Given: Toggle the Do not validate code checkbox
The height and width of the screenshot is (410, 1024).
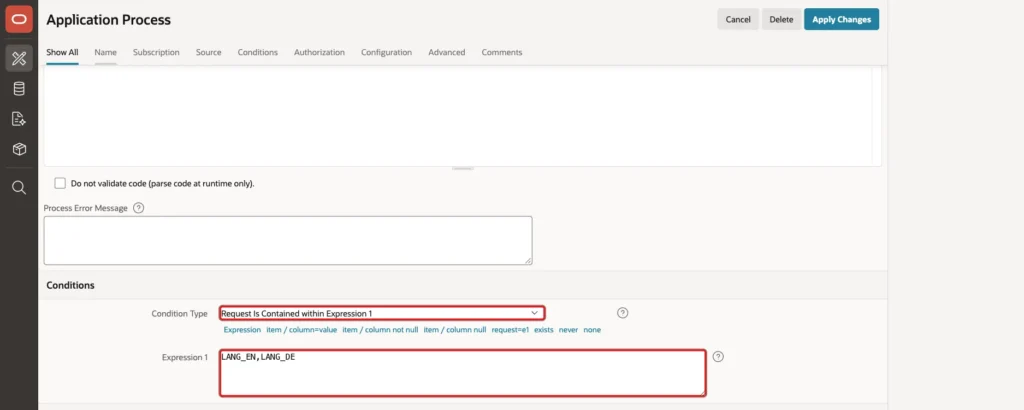Looking at the screenshot, I should click(60, 183).
